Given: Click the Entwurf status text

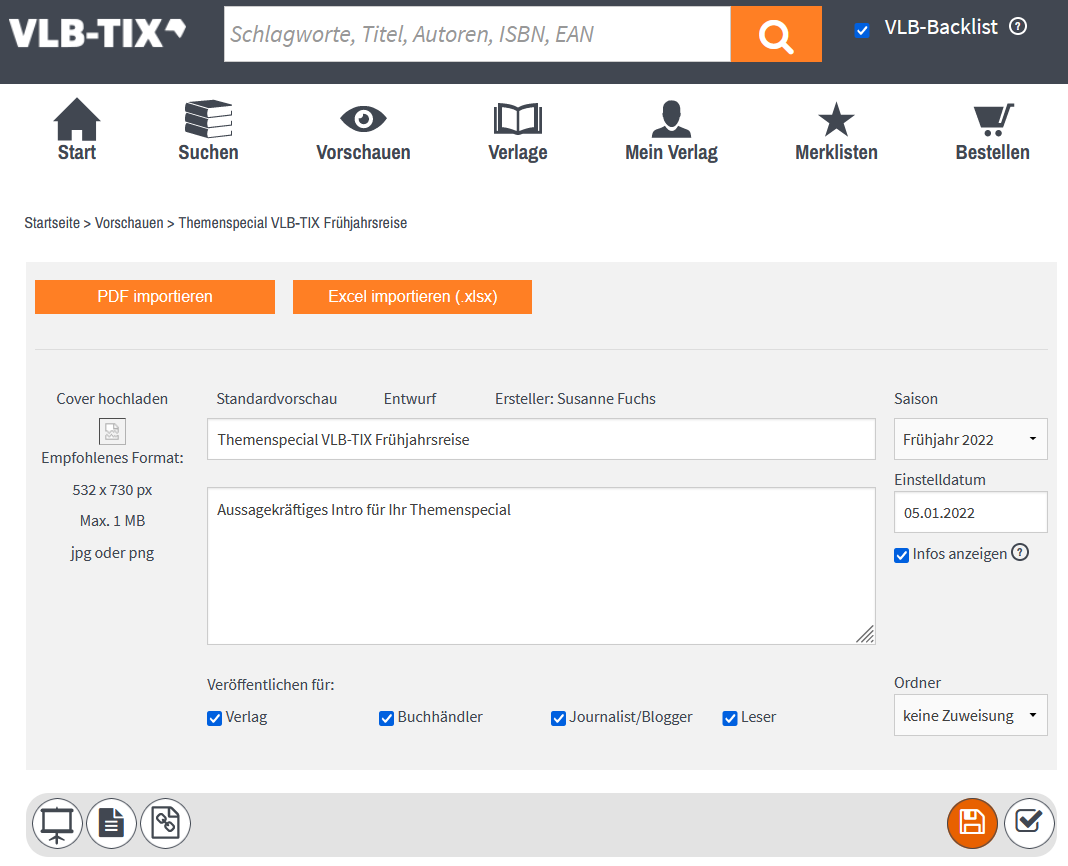Looking at the screenshot, I should [409, 399].
